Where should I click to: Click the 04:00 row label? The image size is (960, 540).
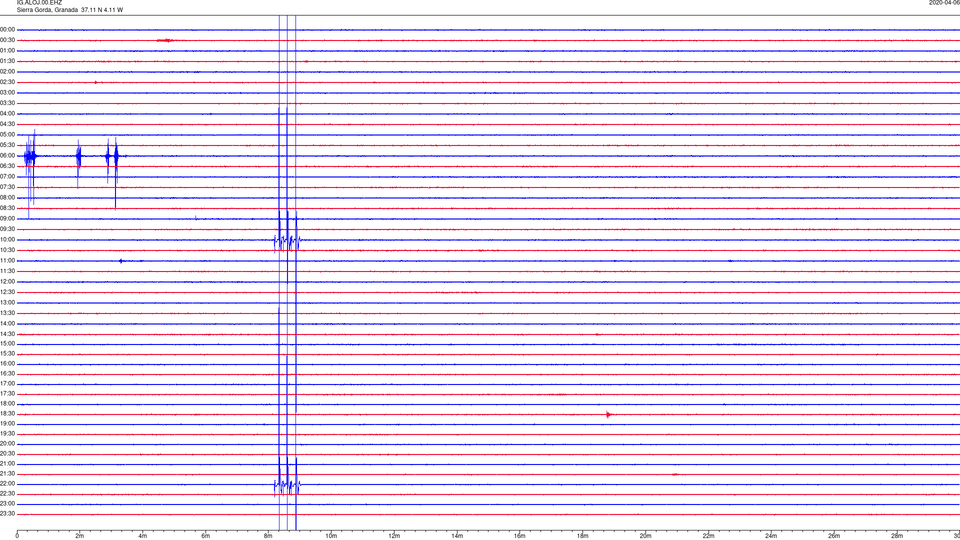pyautogui.click(x=7, y=113)
